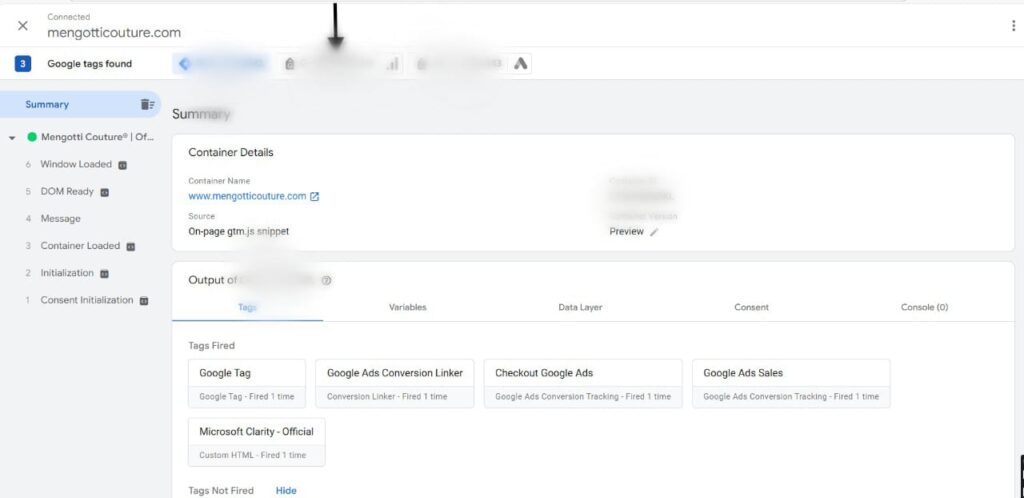Viewport: 1024px width, 498px height.
Task: Collapse the Mengotti Couture page event tree
Action: (x=12, y=138)
